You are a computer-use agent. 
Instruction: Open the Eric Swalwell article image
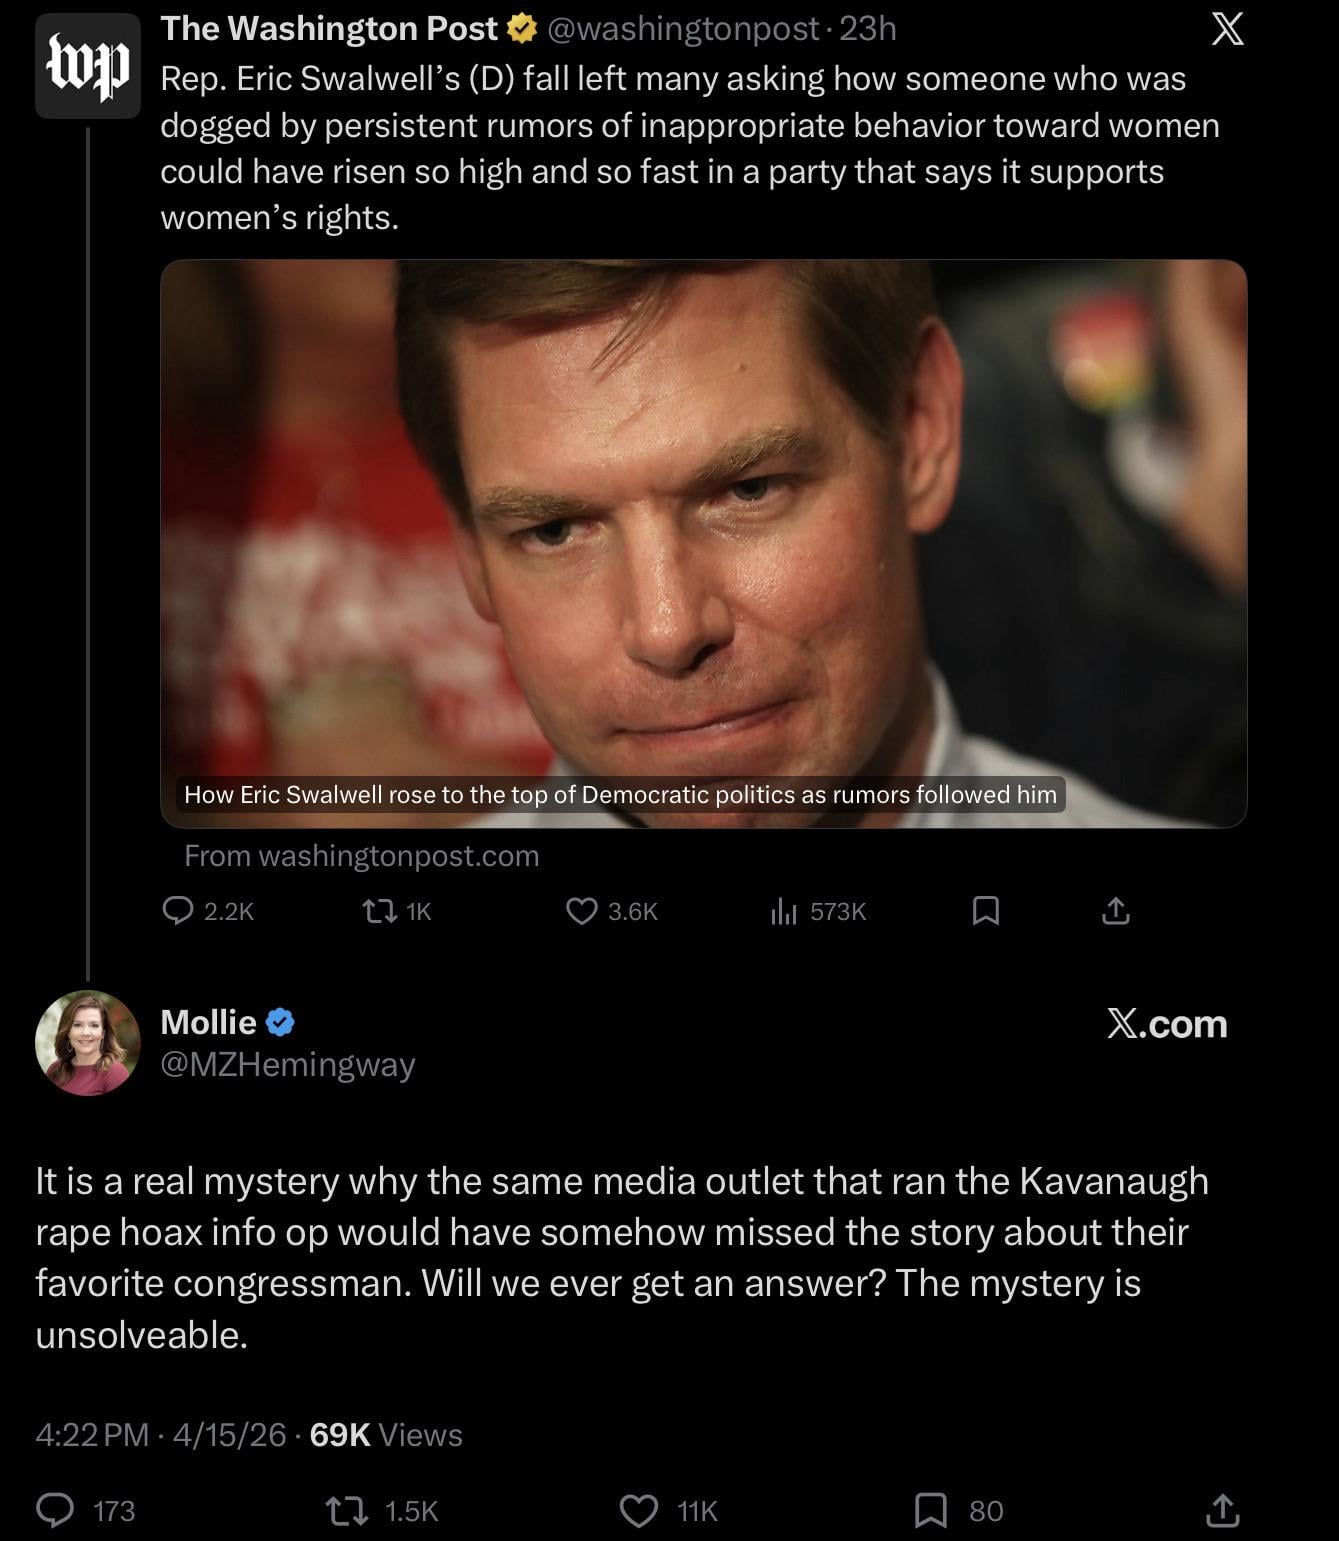pyautogui.click(x=703, y=520)
